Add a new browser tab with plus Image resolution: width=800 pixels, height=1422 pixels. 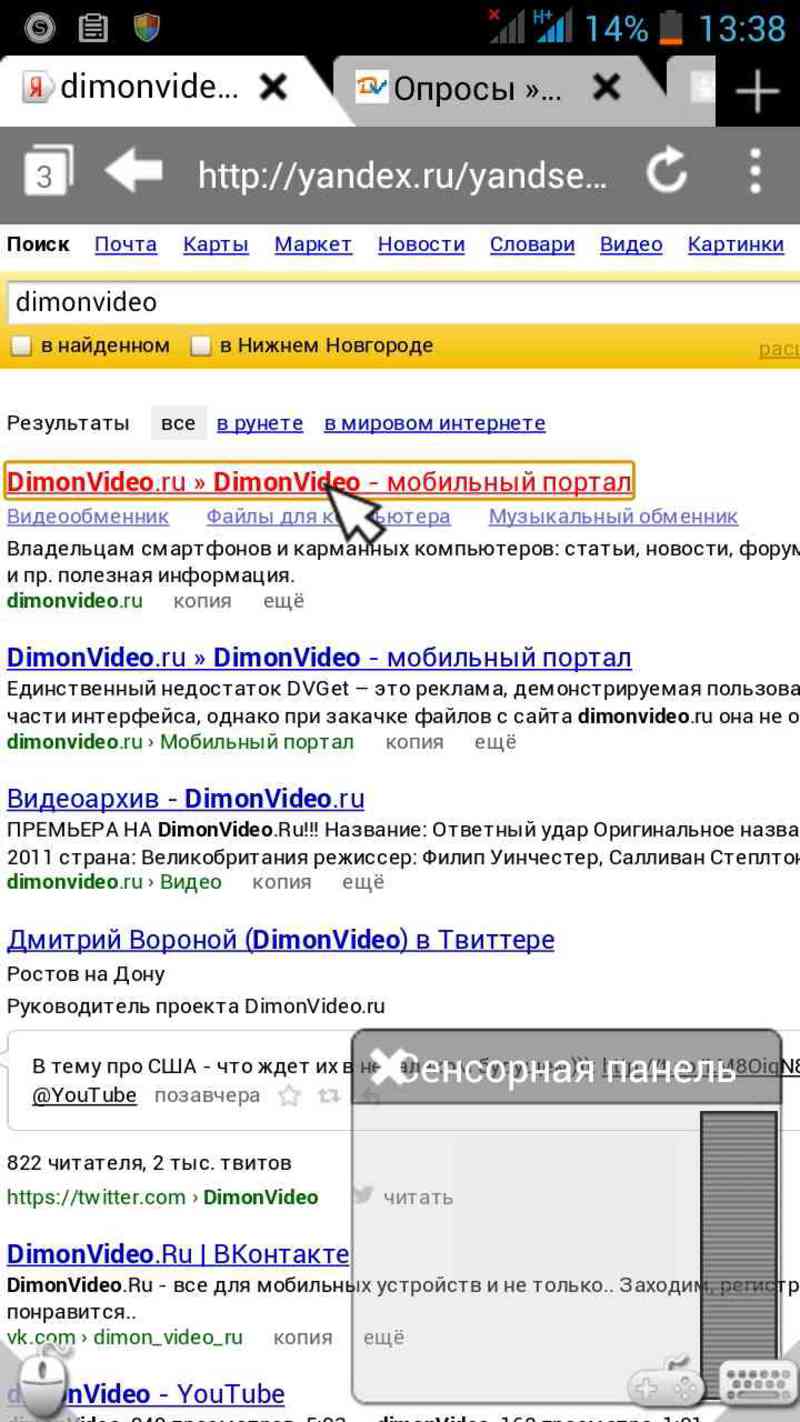point(757,91)
